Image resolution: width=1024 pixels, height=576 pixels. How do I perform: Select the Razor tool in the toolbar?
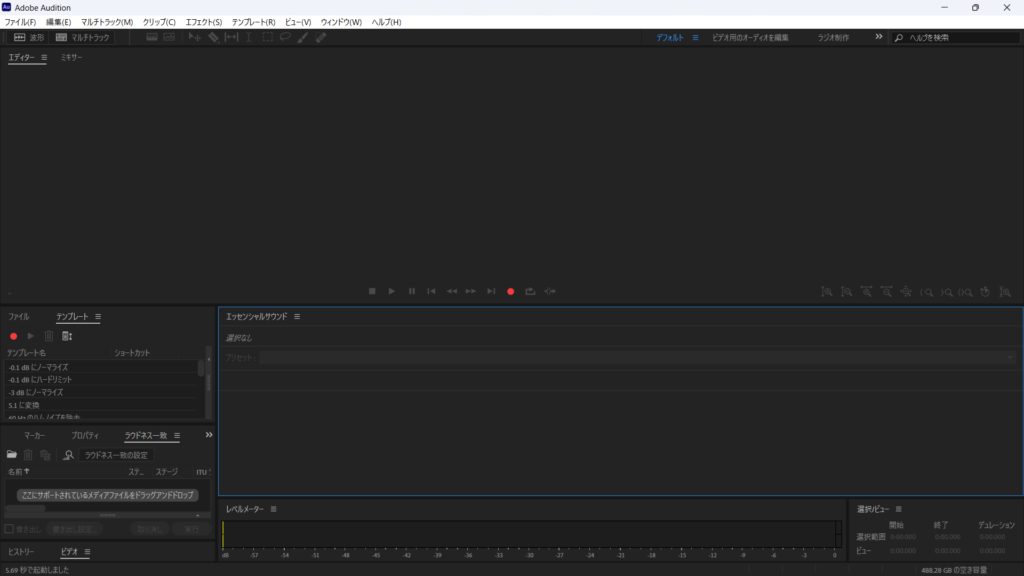(x=213, y=37)
